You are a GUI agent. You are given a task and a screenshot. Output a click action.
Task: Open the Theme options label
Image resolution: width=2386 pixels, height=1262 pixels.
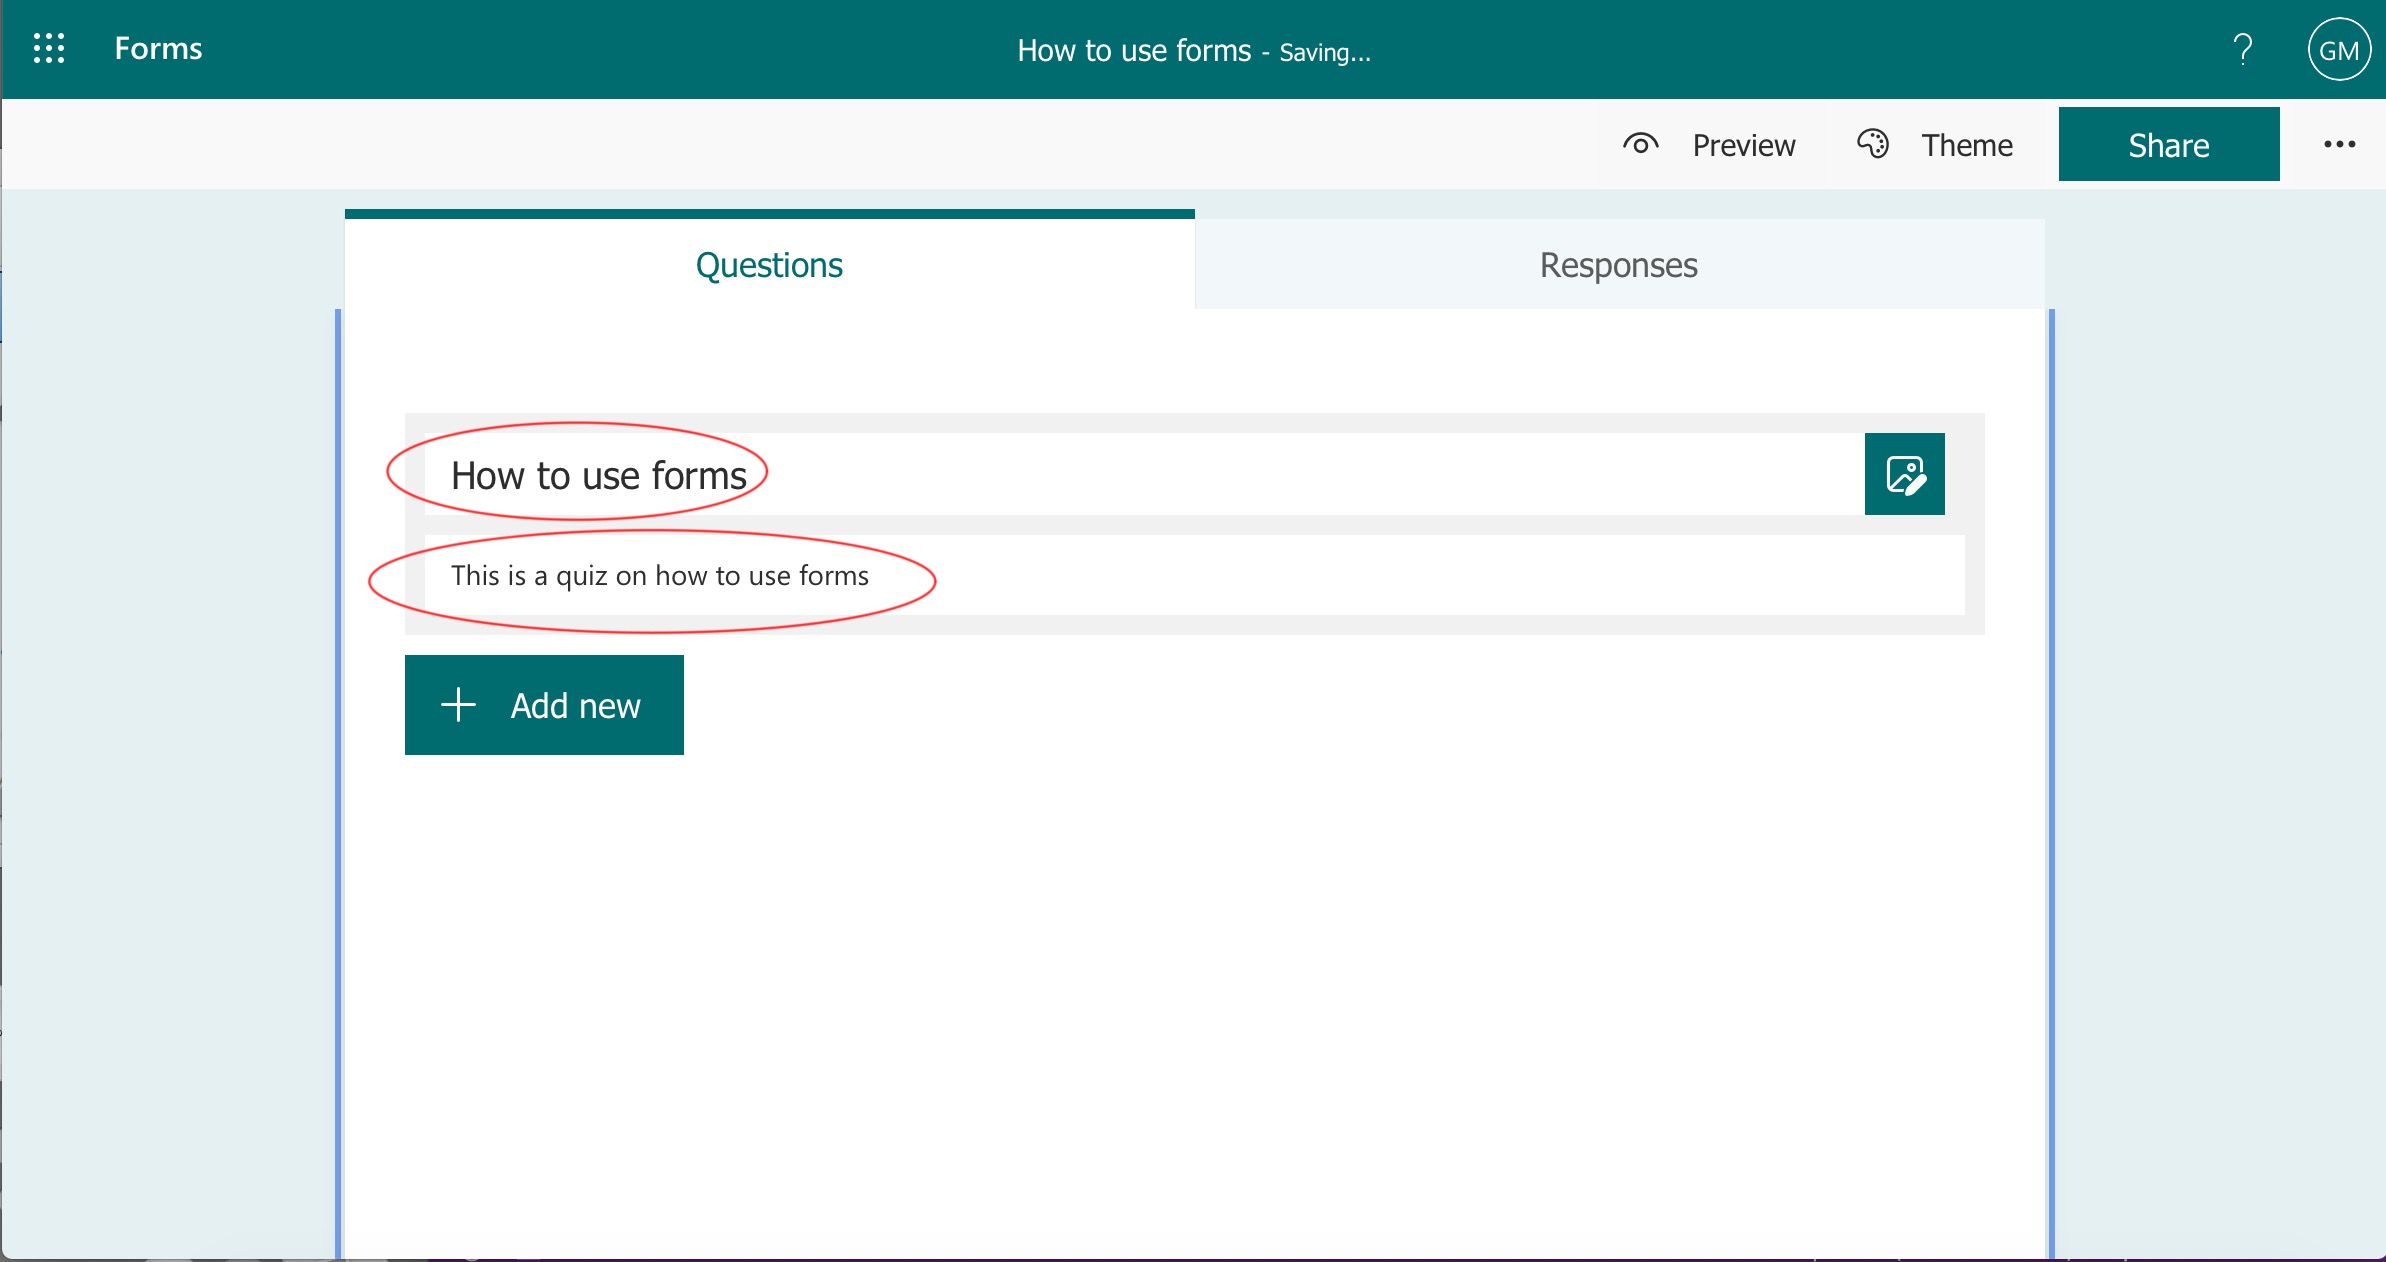pyautogui.click(x=1966, y=146)
